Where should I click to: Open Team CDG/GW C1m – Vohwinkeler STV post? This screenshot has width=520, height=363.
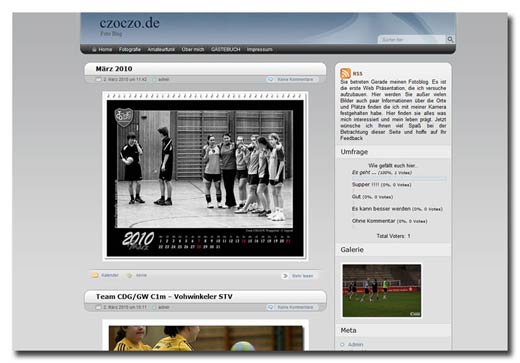(x=164, y=296)
